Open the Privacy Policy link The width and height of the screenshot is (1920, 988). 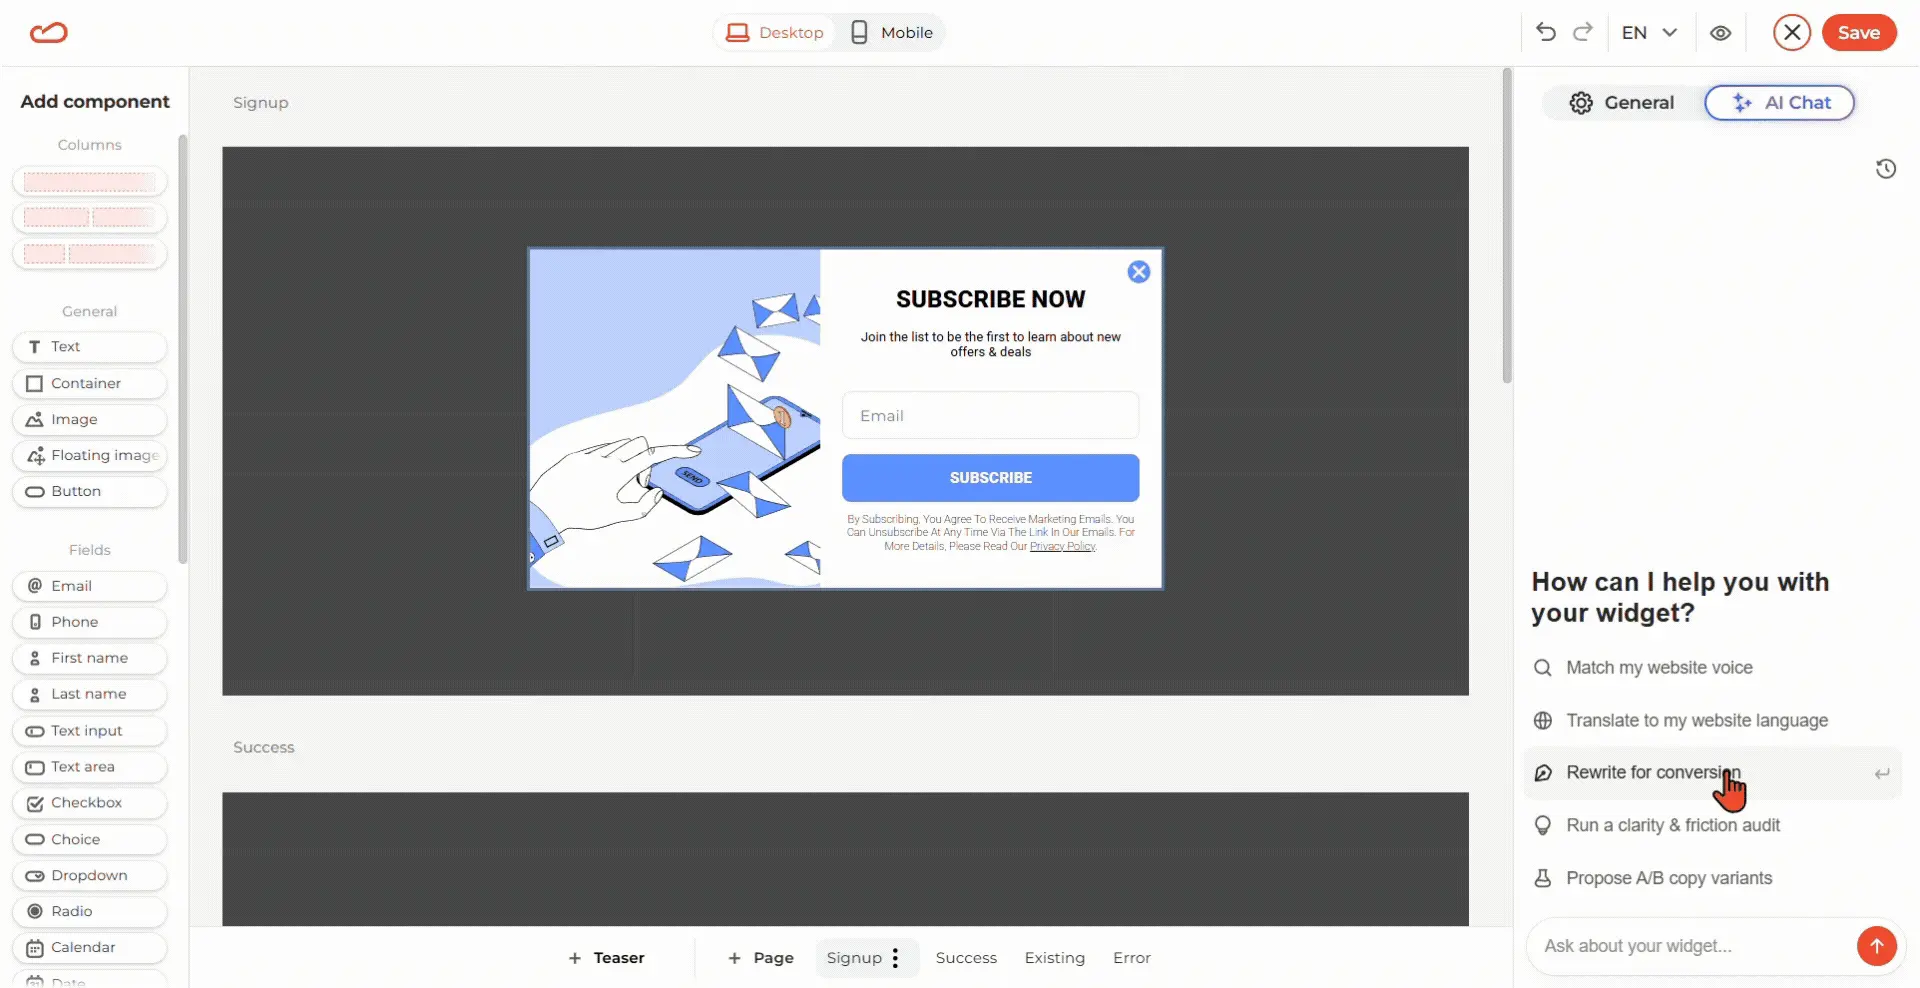(x=1062, y=546)
